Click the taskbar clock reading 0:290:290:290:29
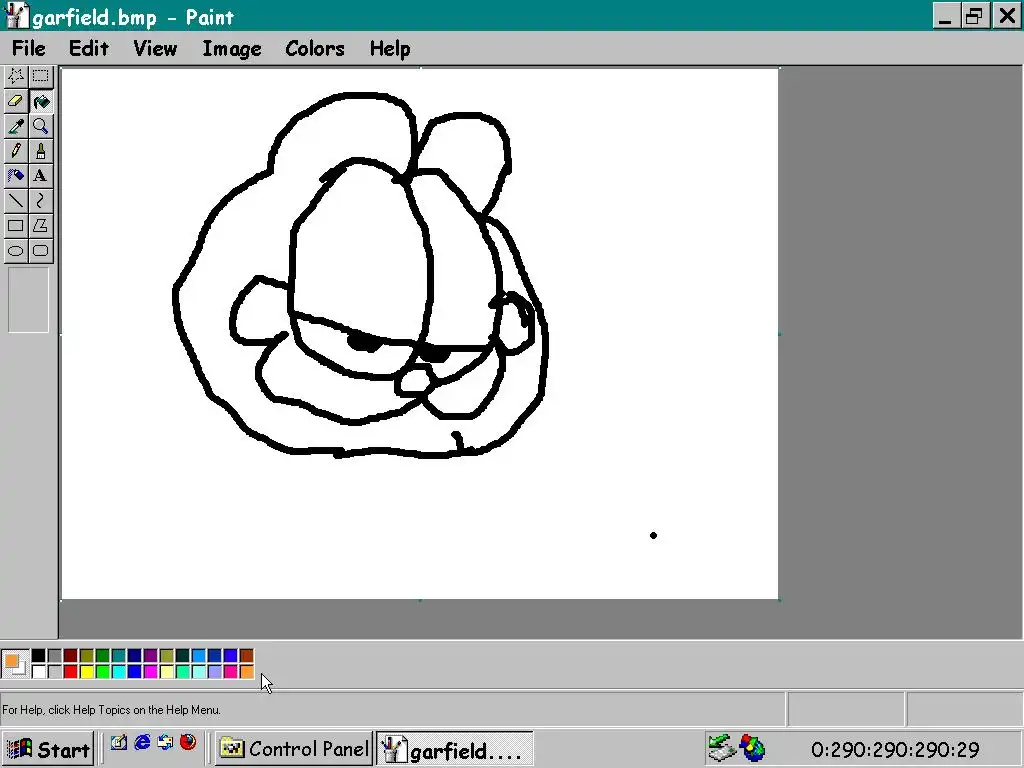This screenshot has height=768, width=1024. (895, 750)
